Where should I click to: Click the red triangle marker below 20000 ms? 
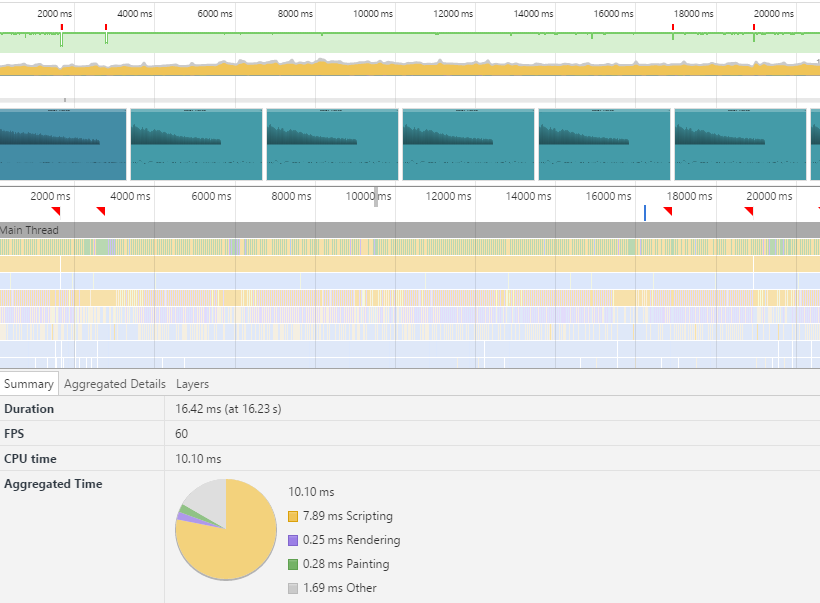click(748, 211)
